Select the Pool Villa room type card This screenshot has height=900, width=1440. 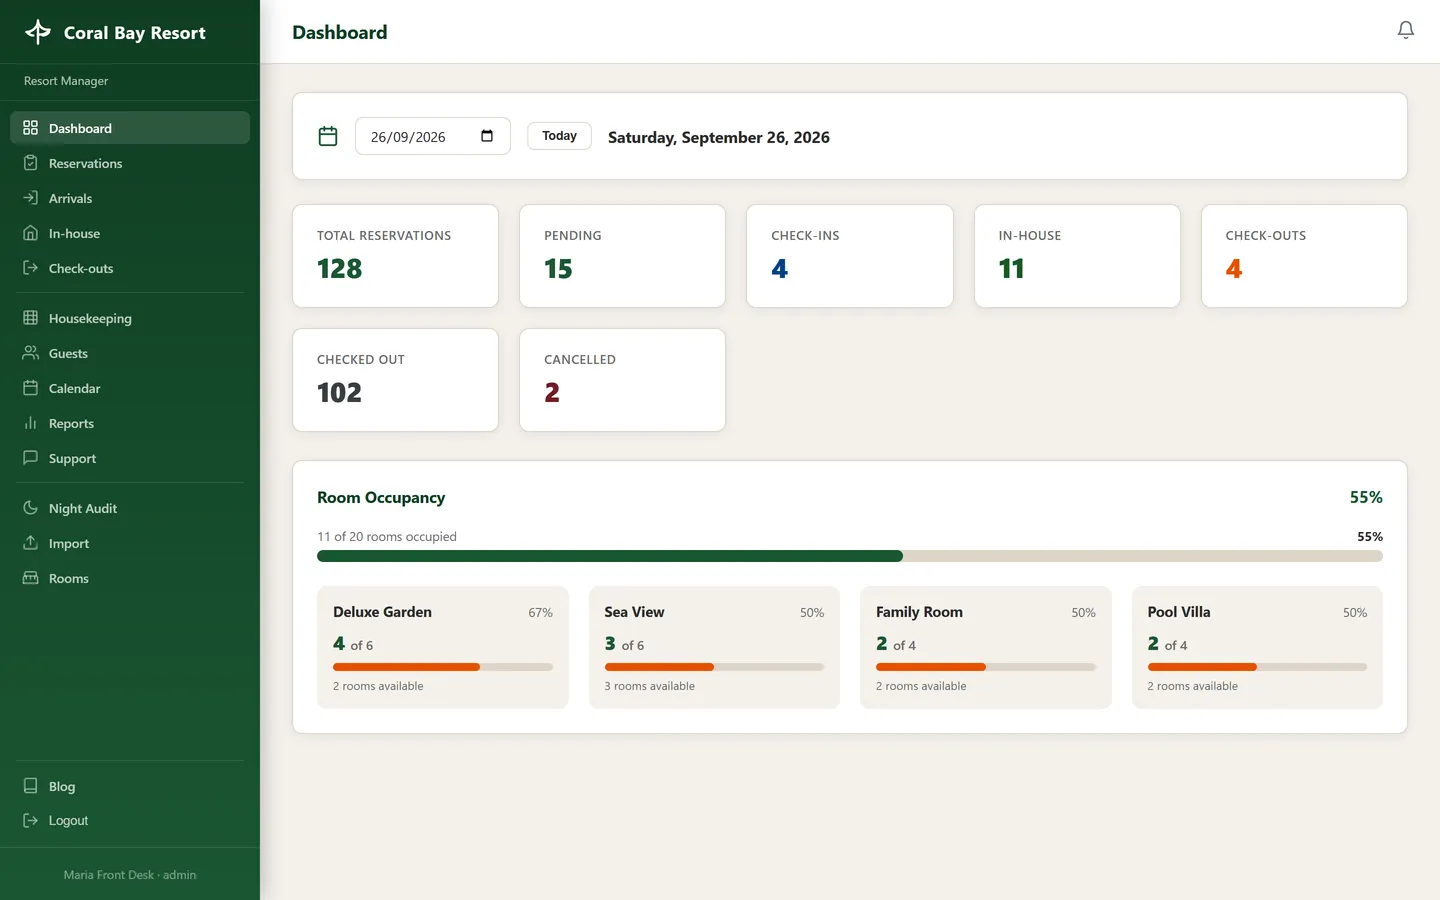point(1257,647)
